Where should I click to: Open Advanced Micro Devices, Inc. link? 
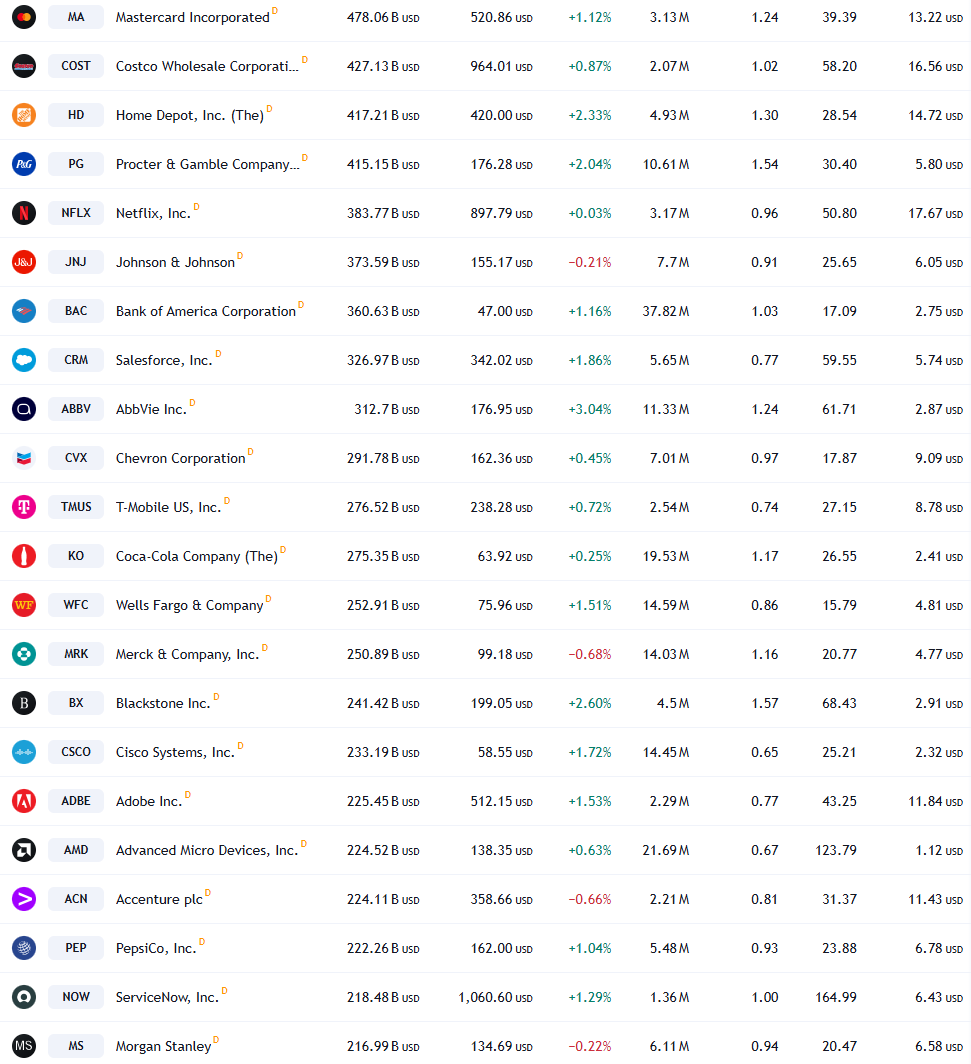(x=207, y=850)
